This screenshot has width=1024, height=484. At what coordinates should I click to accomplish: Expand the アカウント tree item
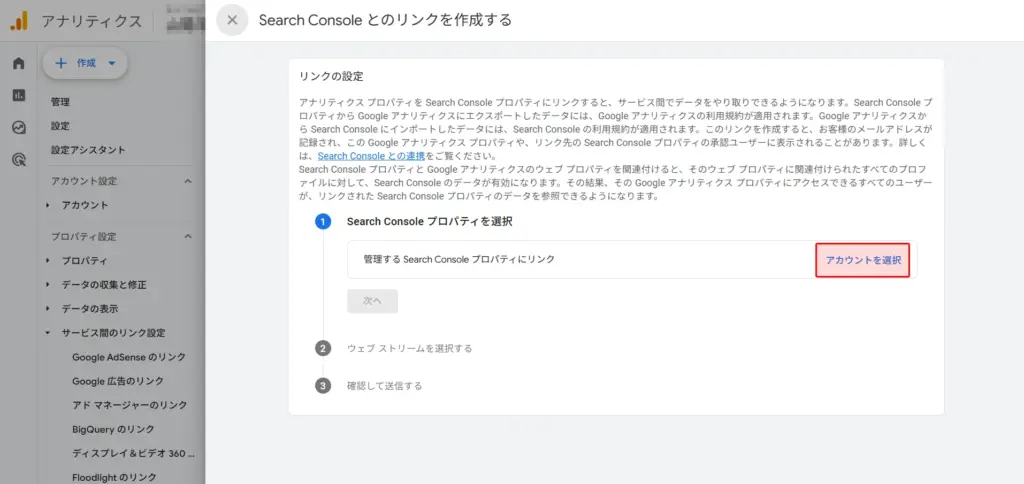tap(49, 205)
